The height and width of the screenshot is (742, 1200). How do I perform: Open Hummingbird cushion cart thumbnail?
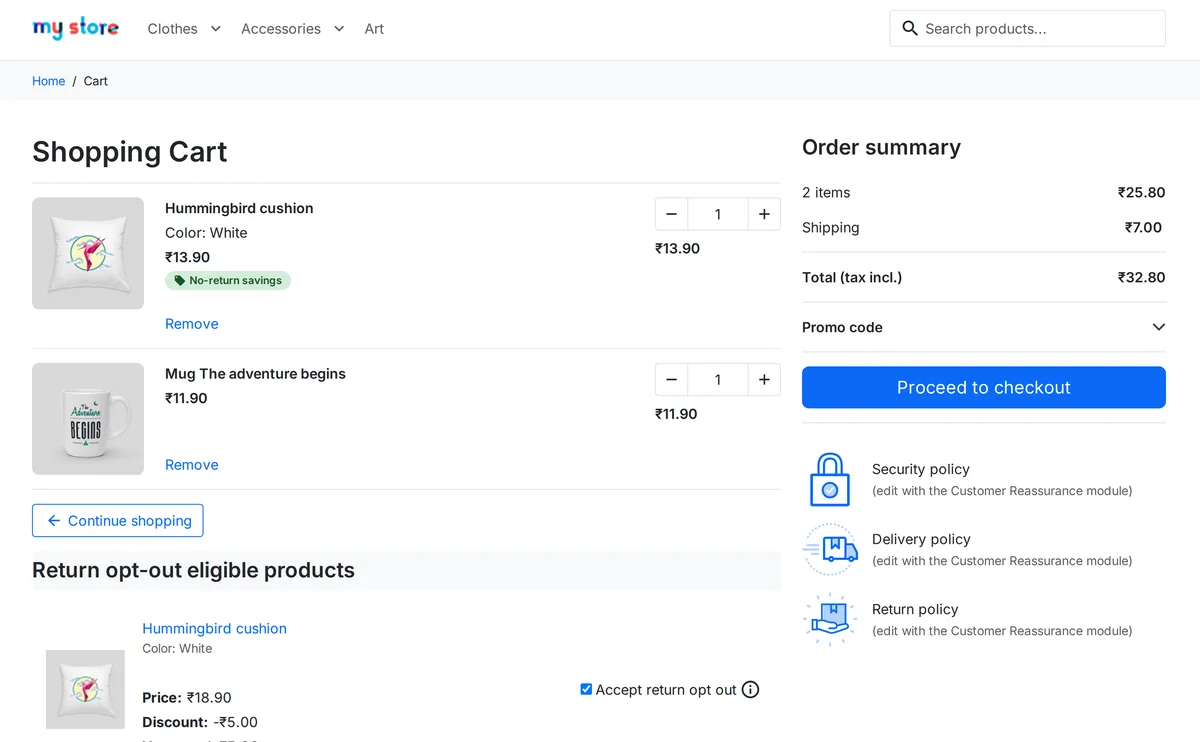click(x=88, y=253)
